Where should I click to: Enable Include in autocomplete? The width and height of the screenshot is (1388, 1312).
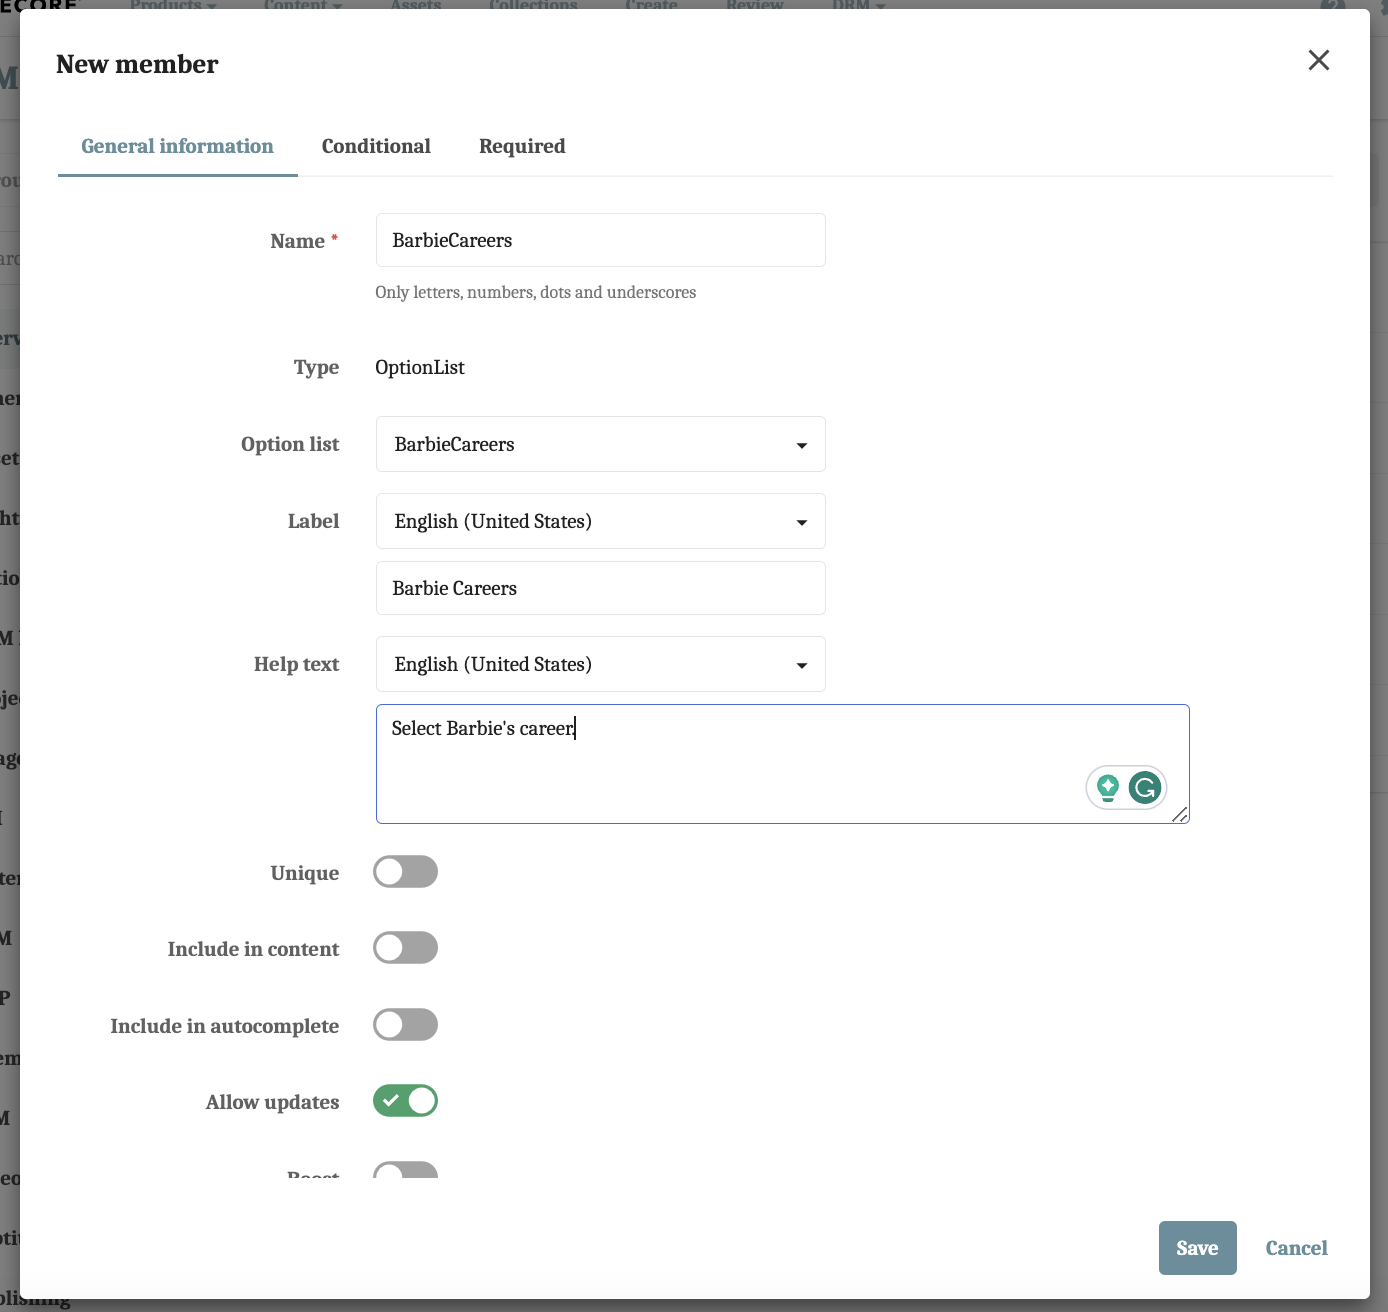tap(404, 1024)
